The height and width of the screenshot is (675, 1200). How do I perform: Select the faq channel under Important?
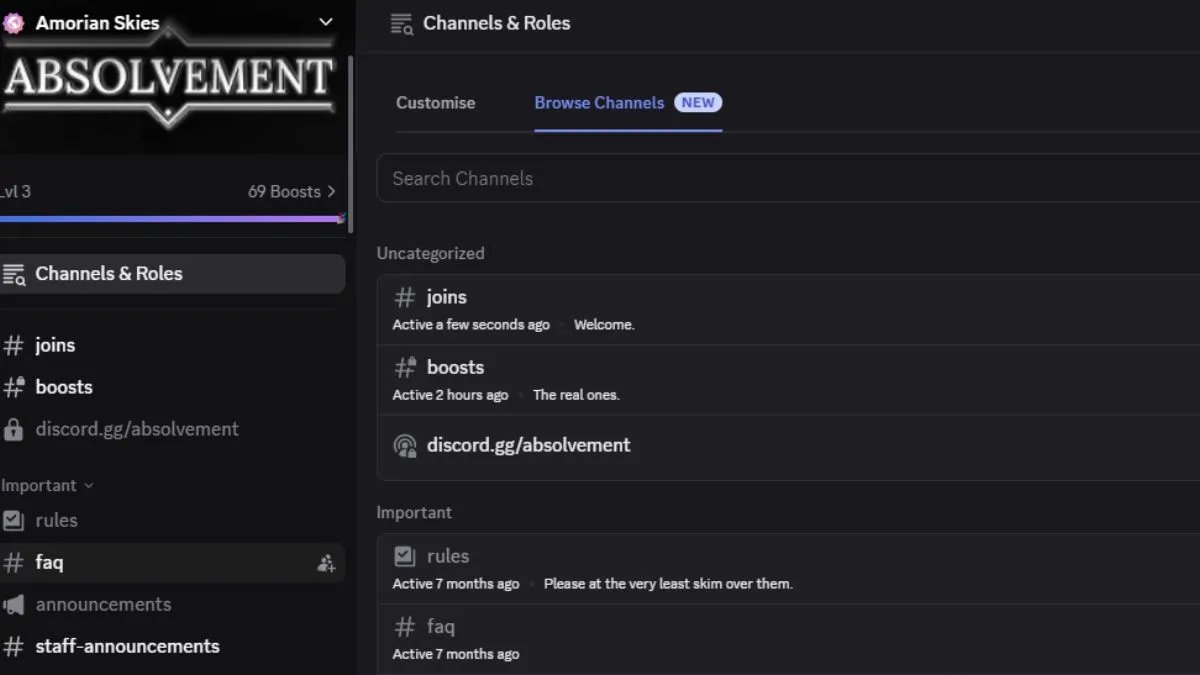49,562
